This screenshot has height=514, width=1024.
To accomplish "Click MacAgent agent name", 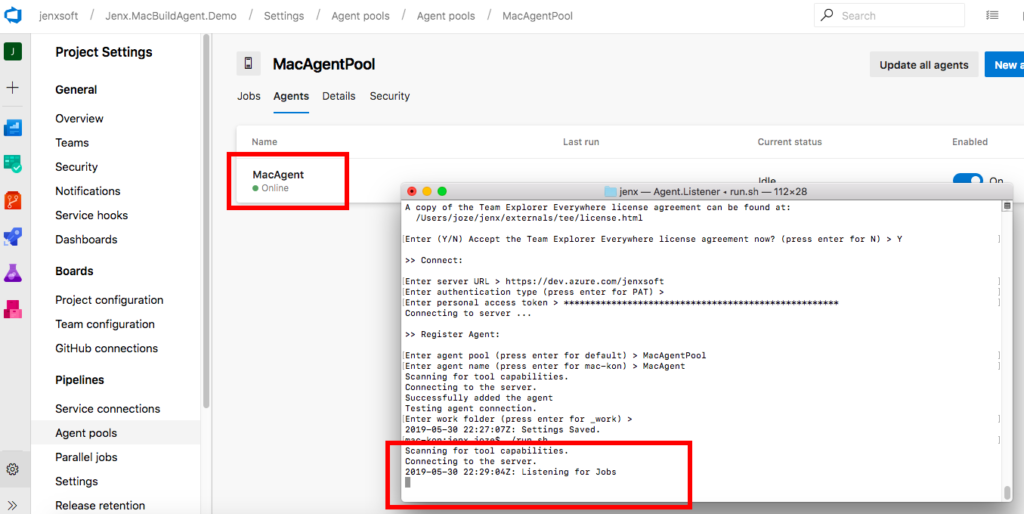I will pos(278,174).
